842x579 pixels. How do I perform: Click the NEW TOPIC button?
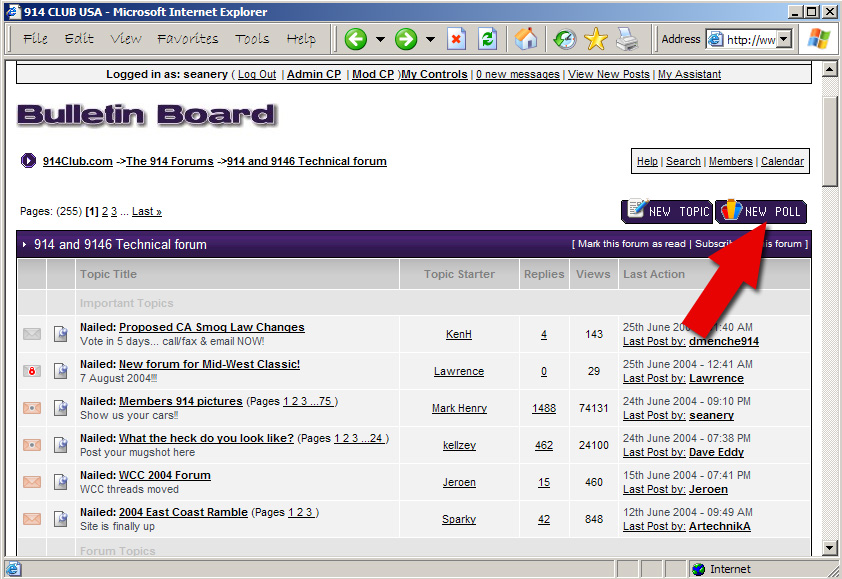tap(666, 211)
